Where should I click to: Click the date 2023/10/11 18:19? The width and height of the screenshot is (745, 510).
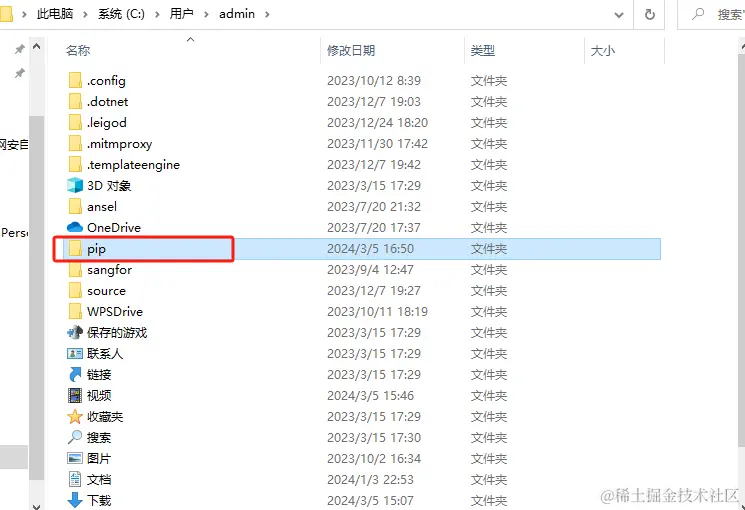click(377, 311)
